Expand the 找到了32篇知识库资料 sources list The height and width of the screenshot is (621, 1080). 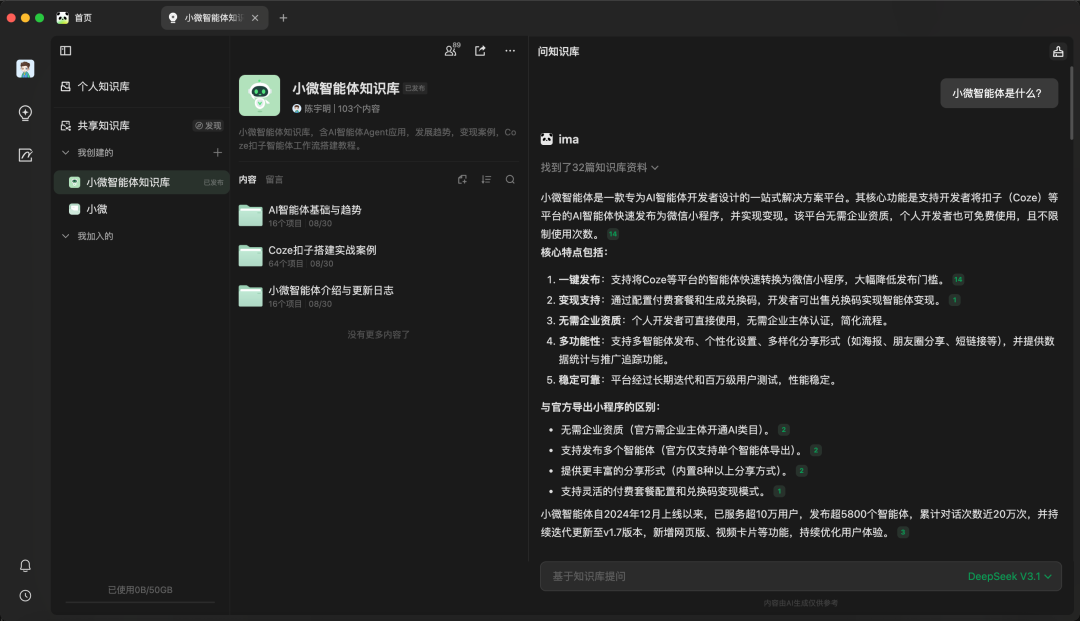pyautogui.click(x=600, y=168)
